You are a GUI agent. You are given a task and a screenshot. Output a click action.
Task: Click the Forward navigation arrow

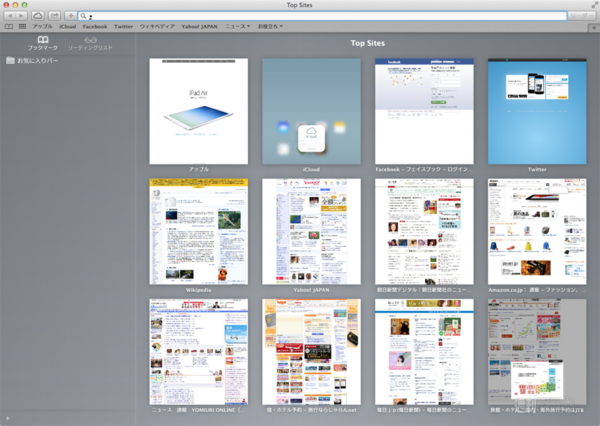[22, 16]
